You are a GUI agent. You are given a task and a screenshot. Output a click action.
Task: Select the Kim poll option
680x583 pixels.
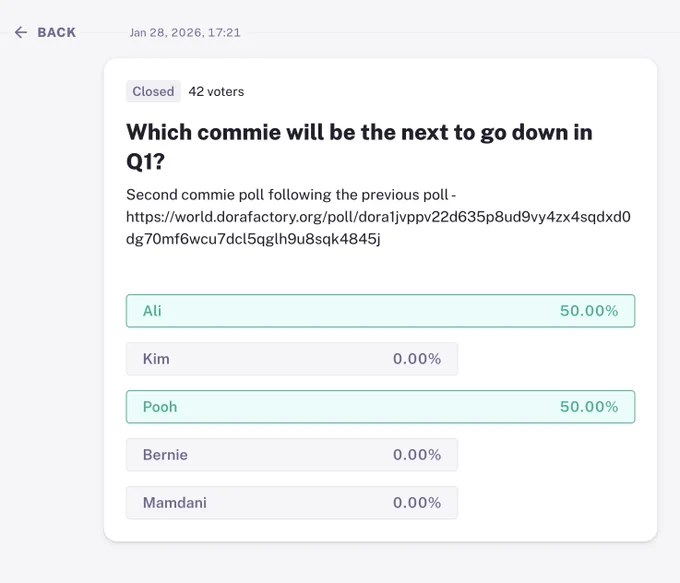click(x=292, y=359)
